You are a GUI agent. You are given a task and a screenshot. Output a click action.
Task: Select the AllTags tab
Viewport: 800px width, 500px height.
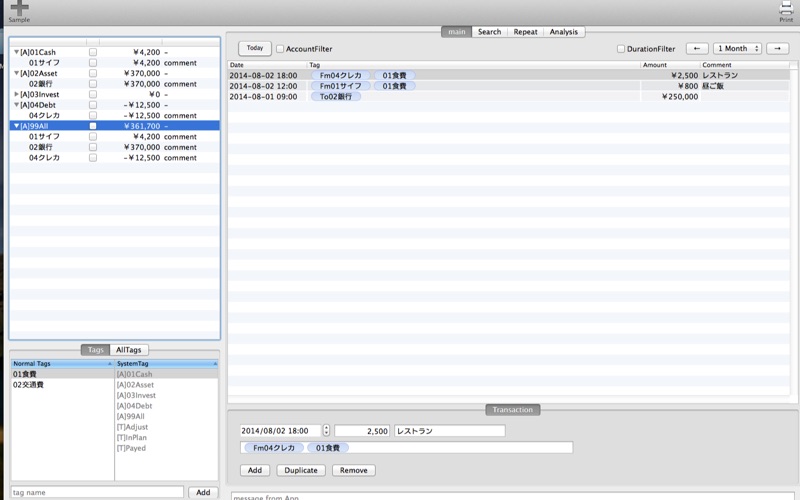pos(129,350)
